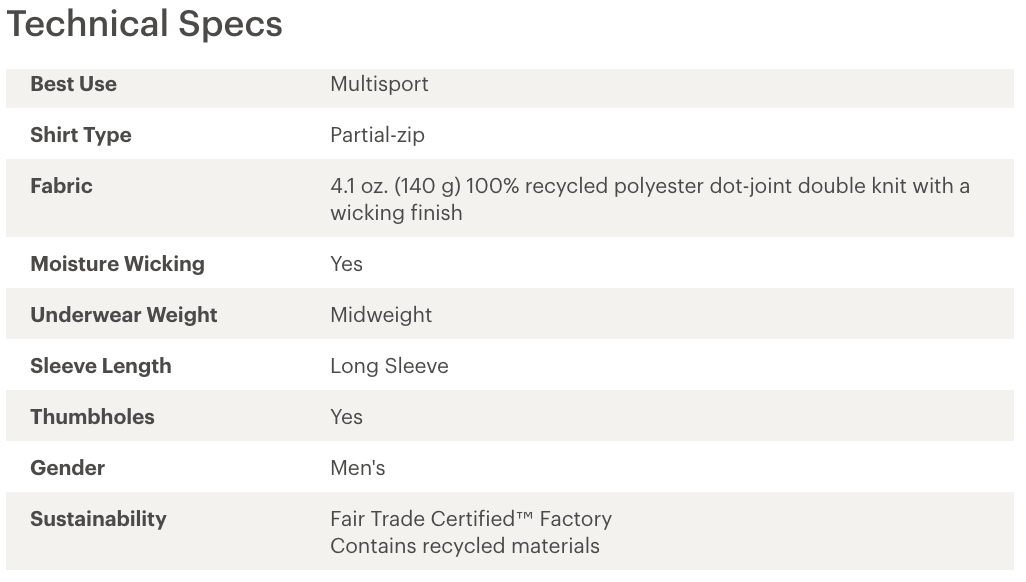Image resolution: width=1026 pixels, height=582 pixels.
Task: Click the Thumbholes label
Action: (x=92, y=417)
